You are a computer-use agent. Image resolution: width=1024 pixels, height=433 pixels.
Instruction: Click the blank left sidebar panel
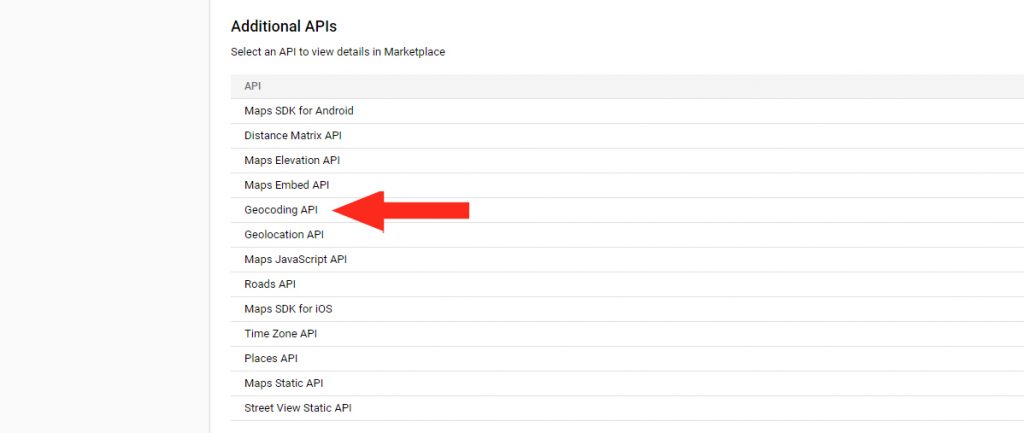point(104,216)
